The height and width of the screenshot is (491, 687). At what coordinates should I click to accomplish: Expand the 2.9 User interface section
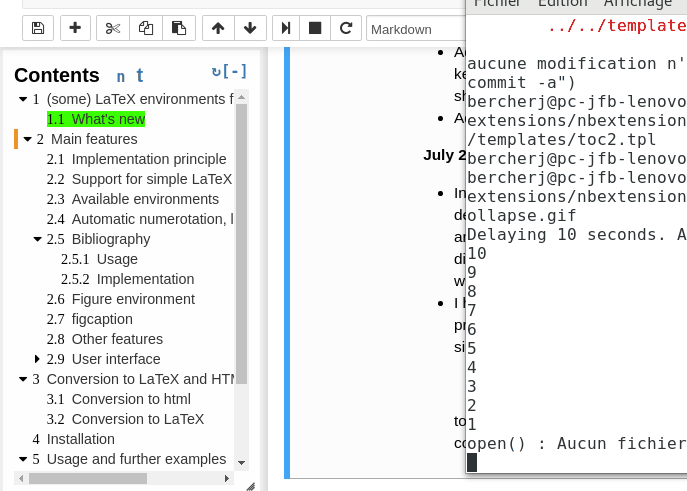[37, 359]
